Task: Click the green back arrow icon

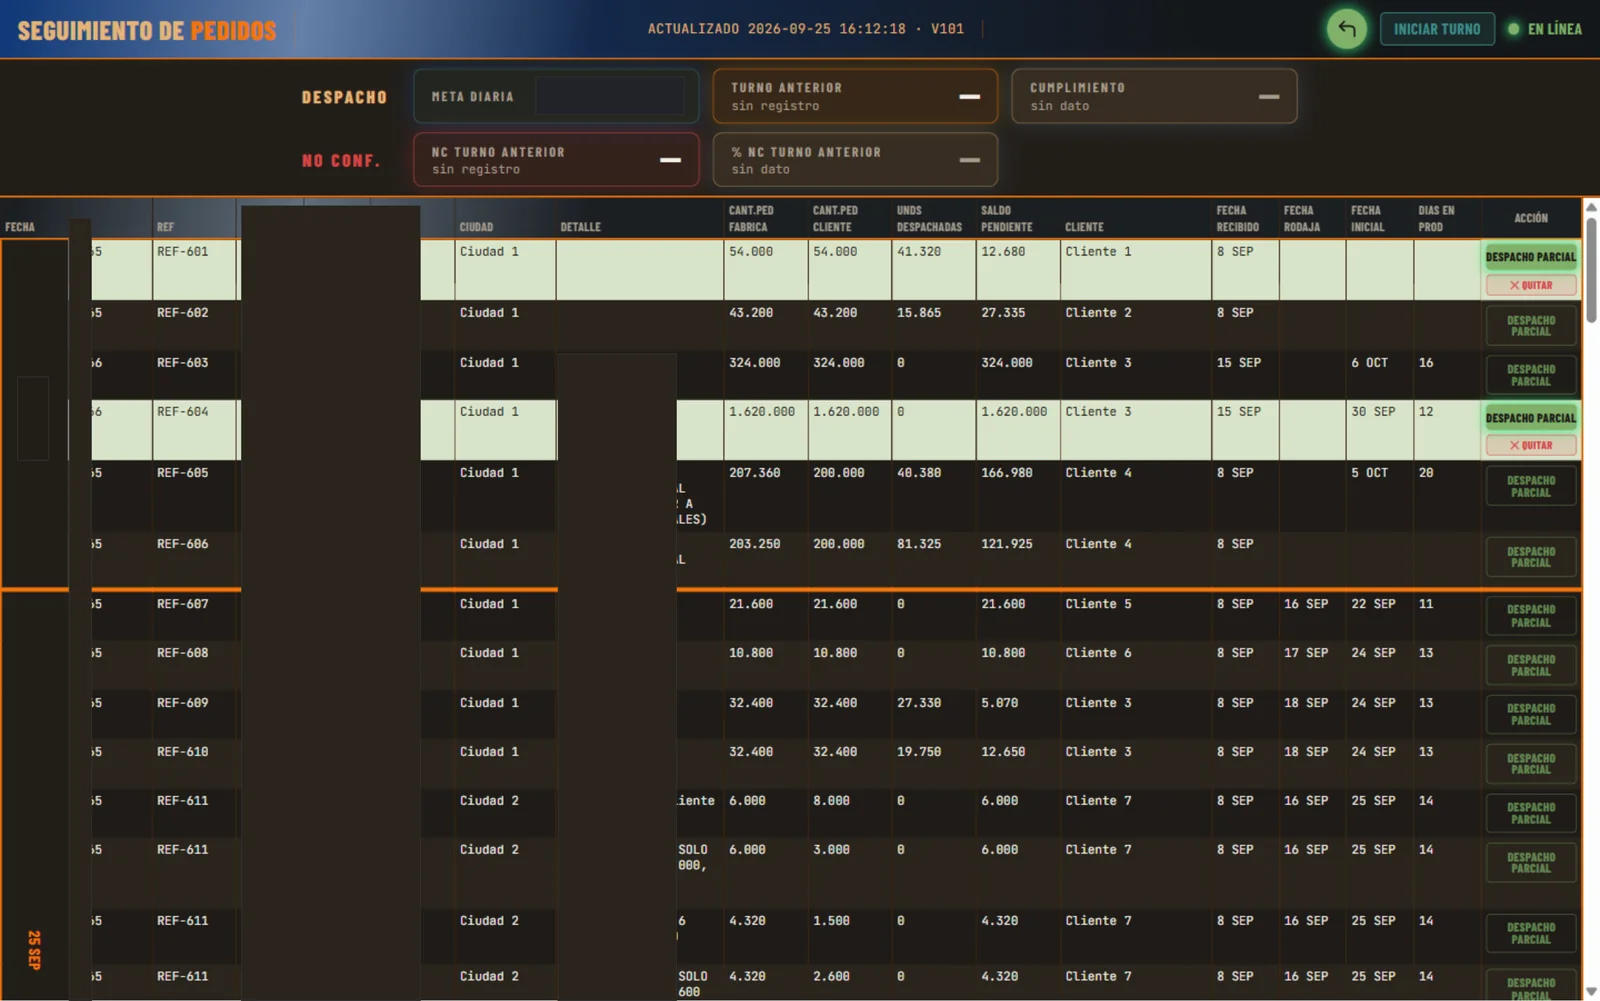Action: 1346,29
